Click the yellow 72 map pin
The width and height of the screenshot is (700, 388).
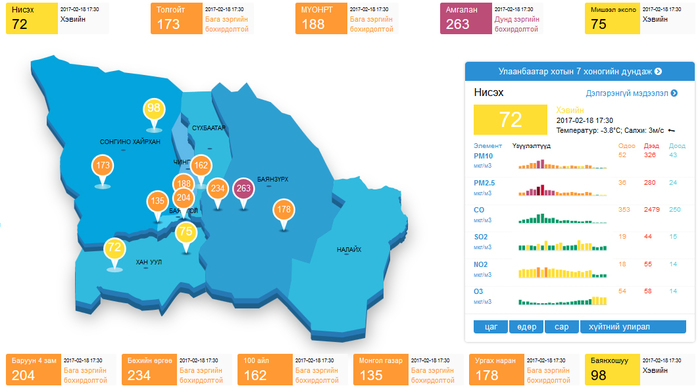114,248
